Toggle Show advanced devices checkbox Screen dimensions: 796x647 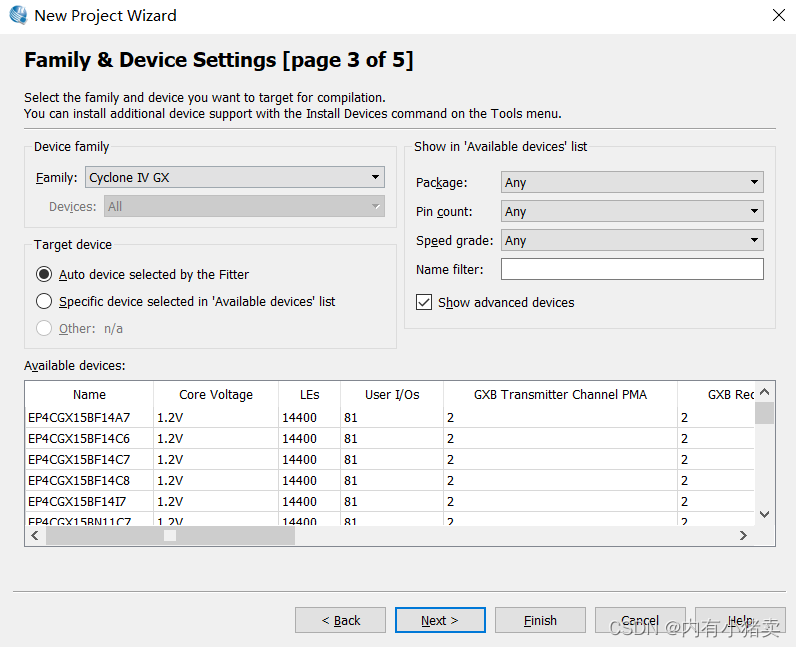point(424,302)
